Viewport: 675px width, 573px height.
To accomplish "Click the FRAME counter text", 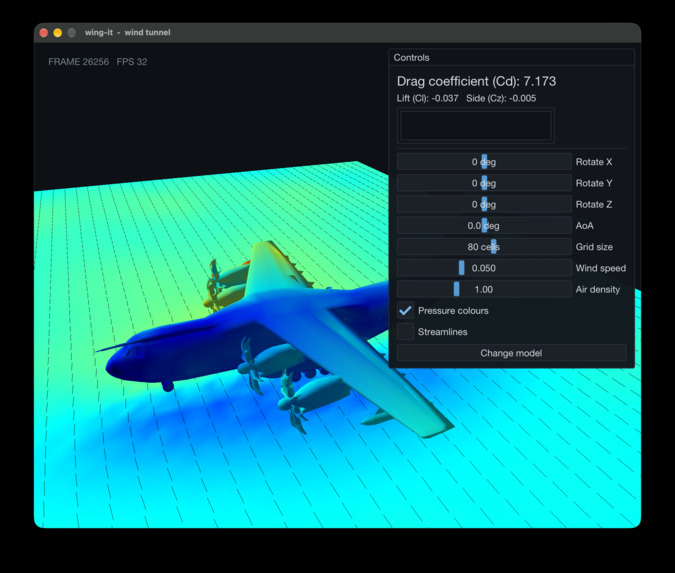I will coord(78,62).
